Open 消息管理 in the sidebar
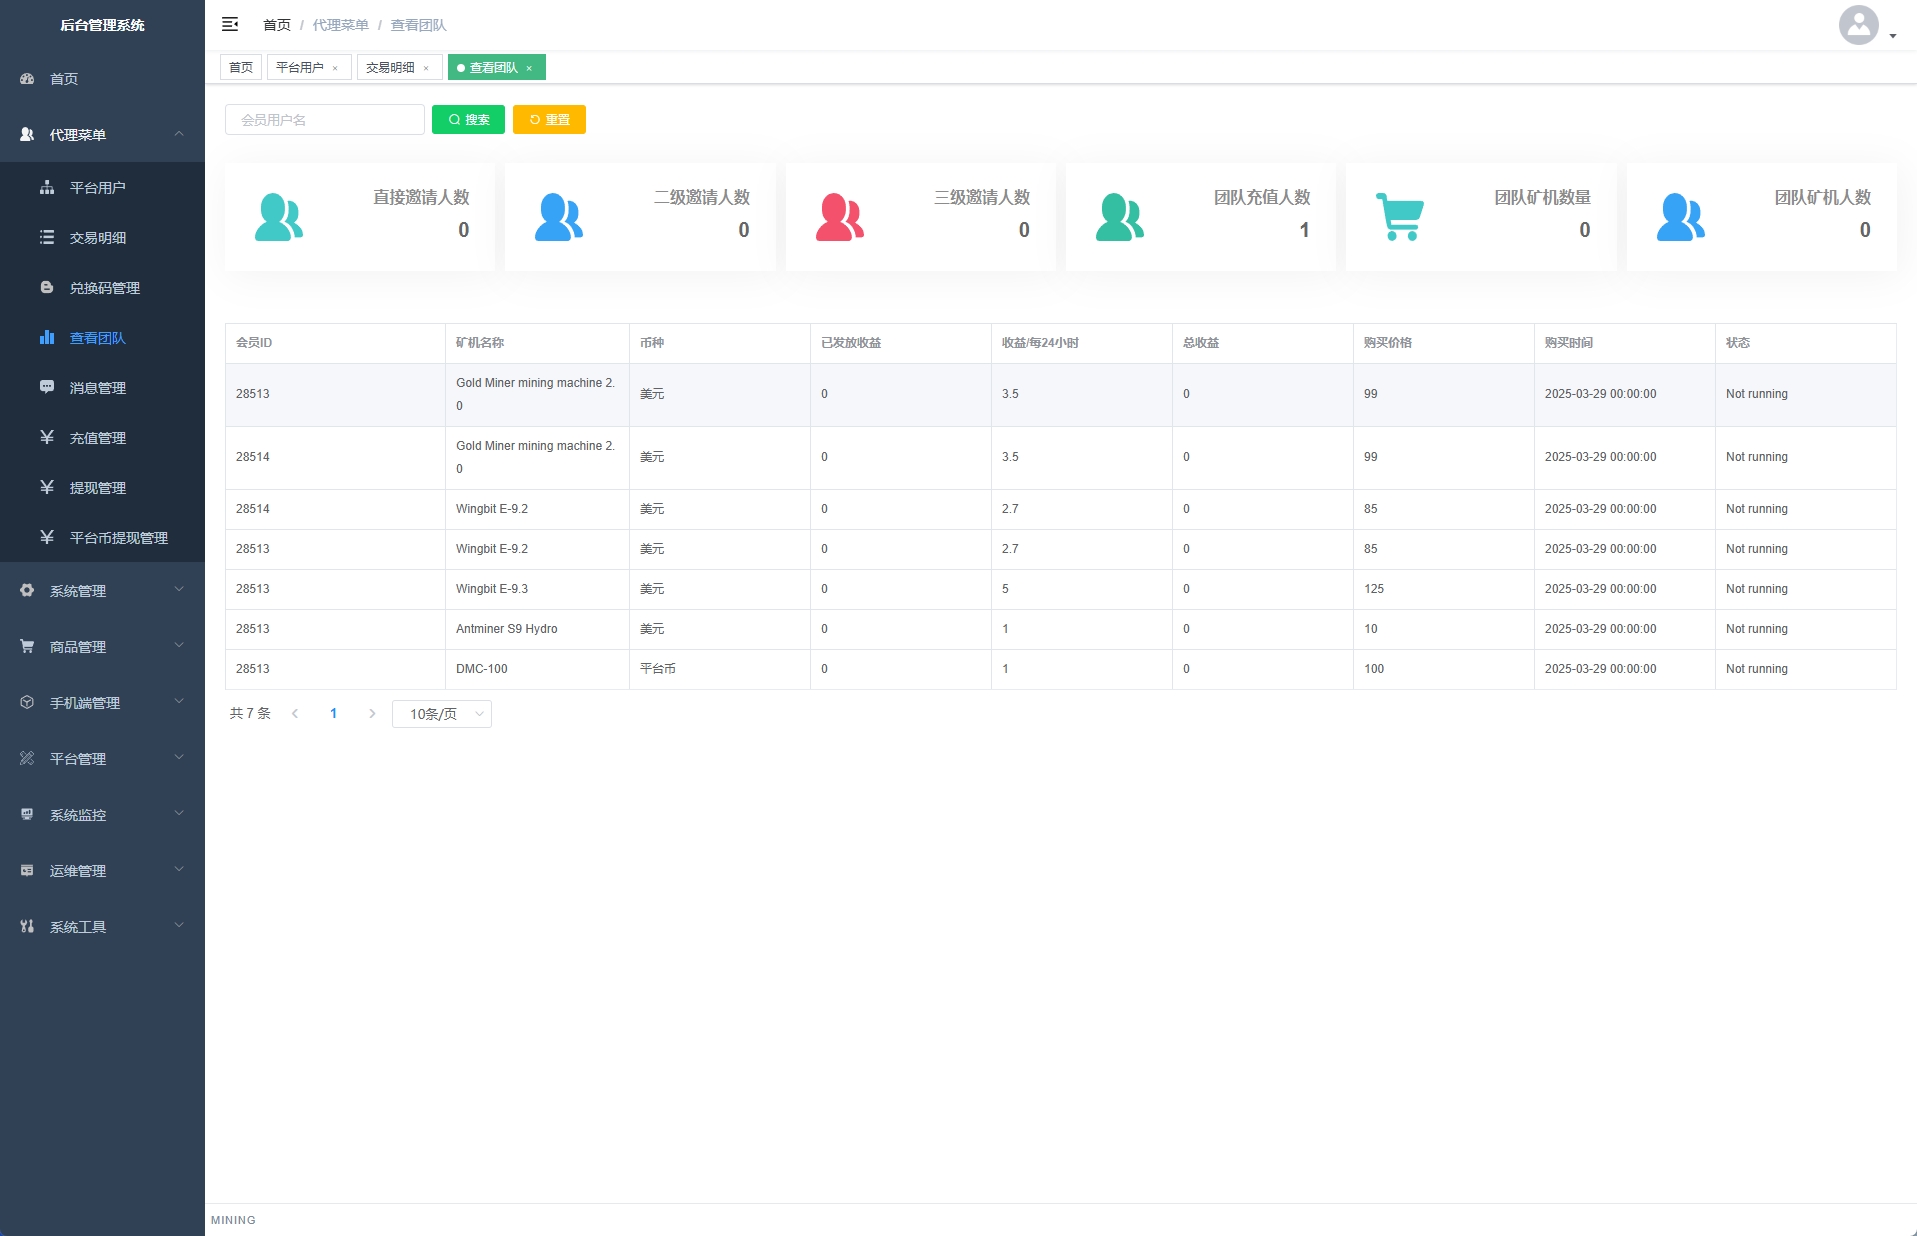 [x=97, y=388]
